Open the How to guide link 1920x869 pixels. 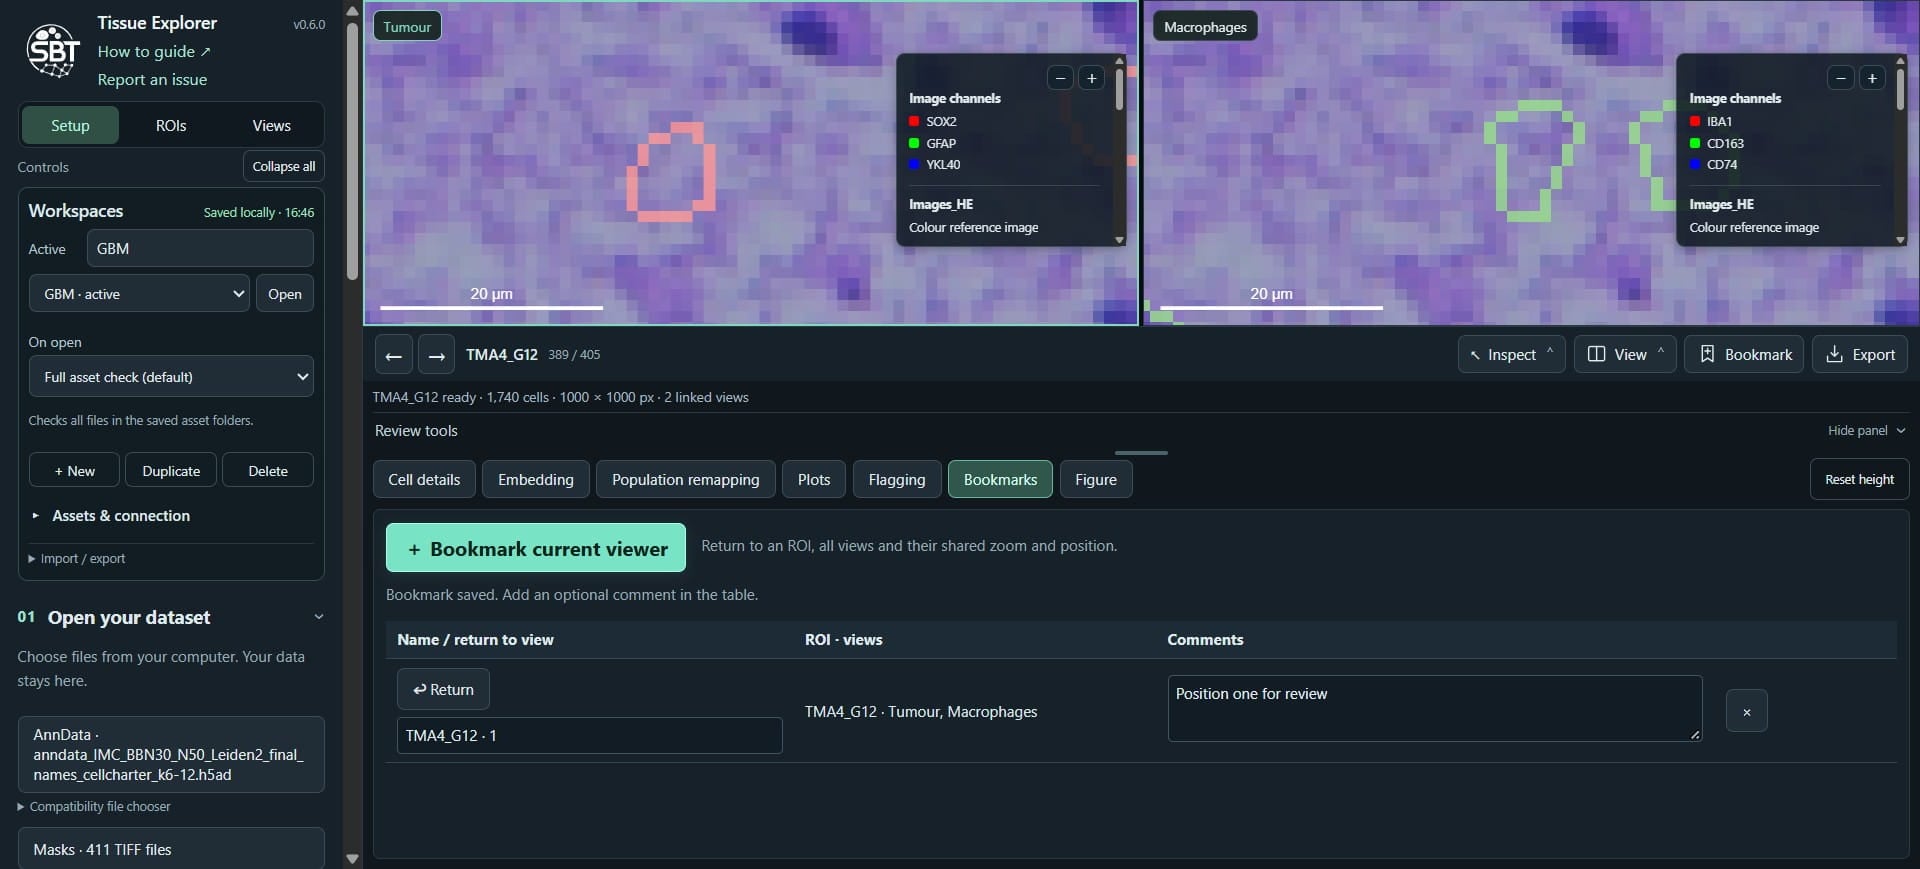(x=154, y=51)
